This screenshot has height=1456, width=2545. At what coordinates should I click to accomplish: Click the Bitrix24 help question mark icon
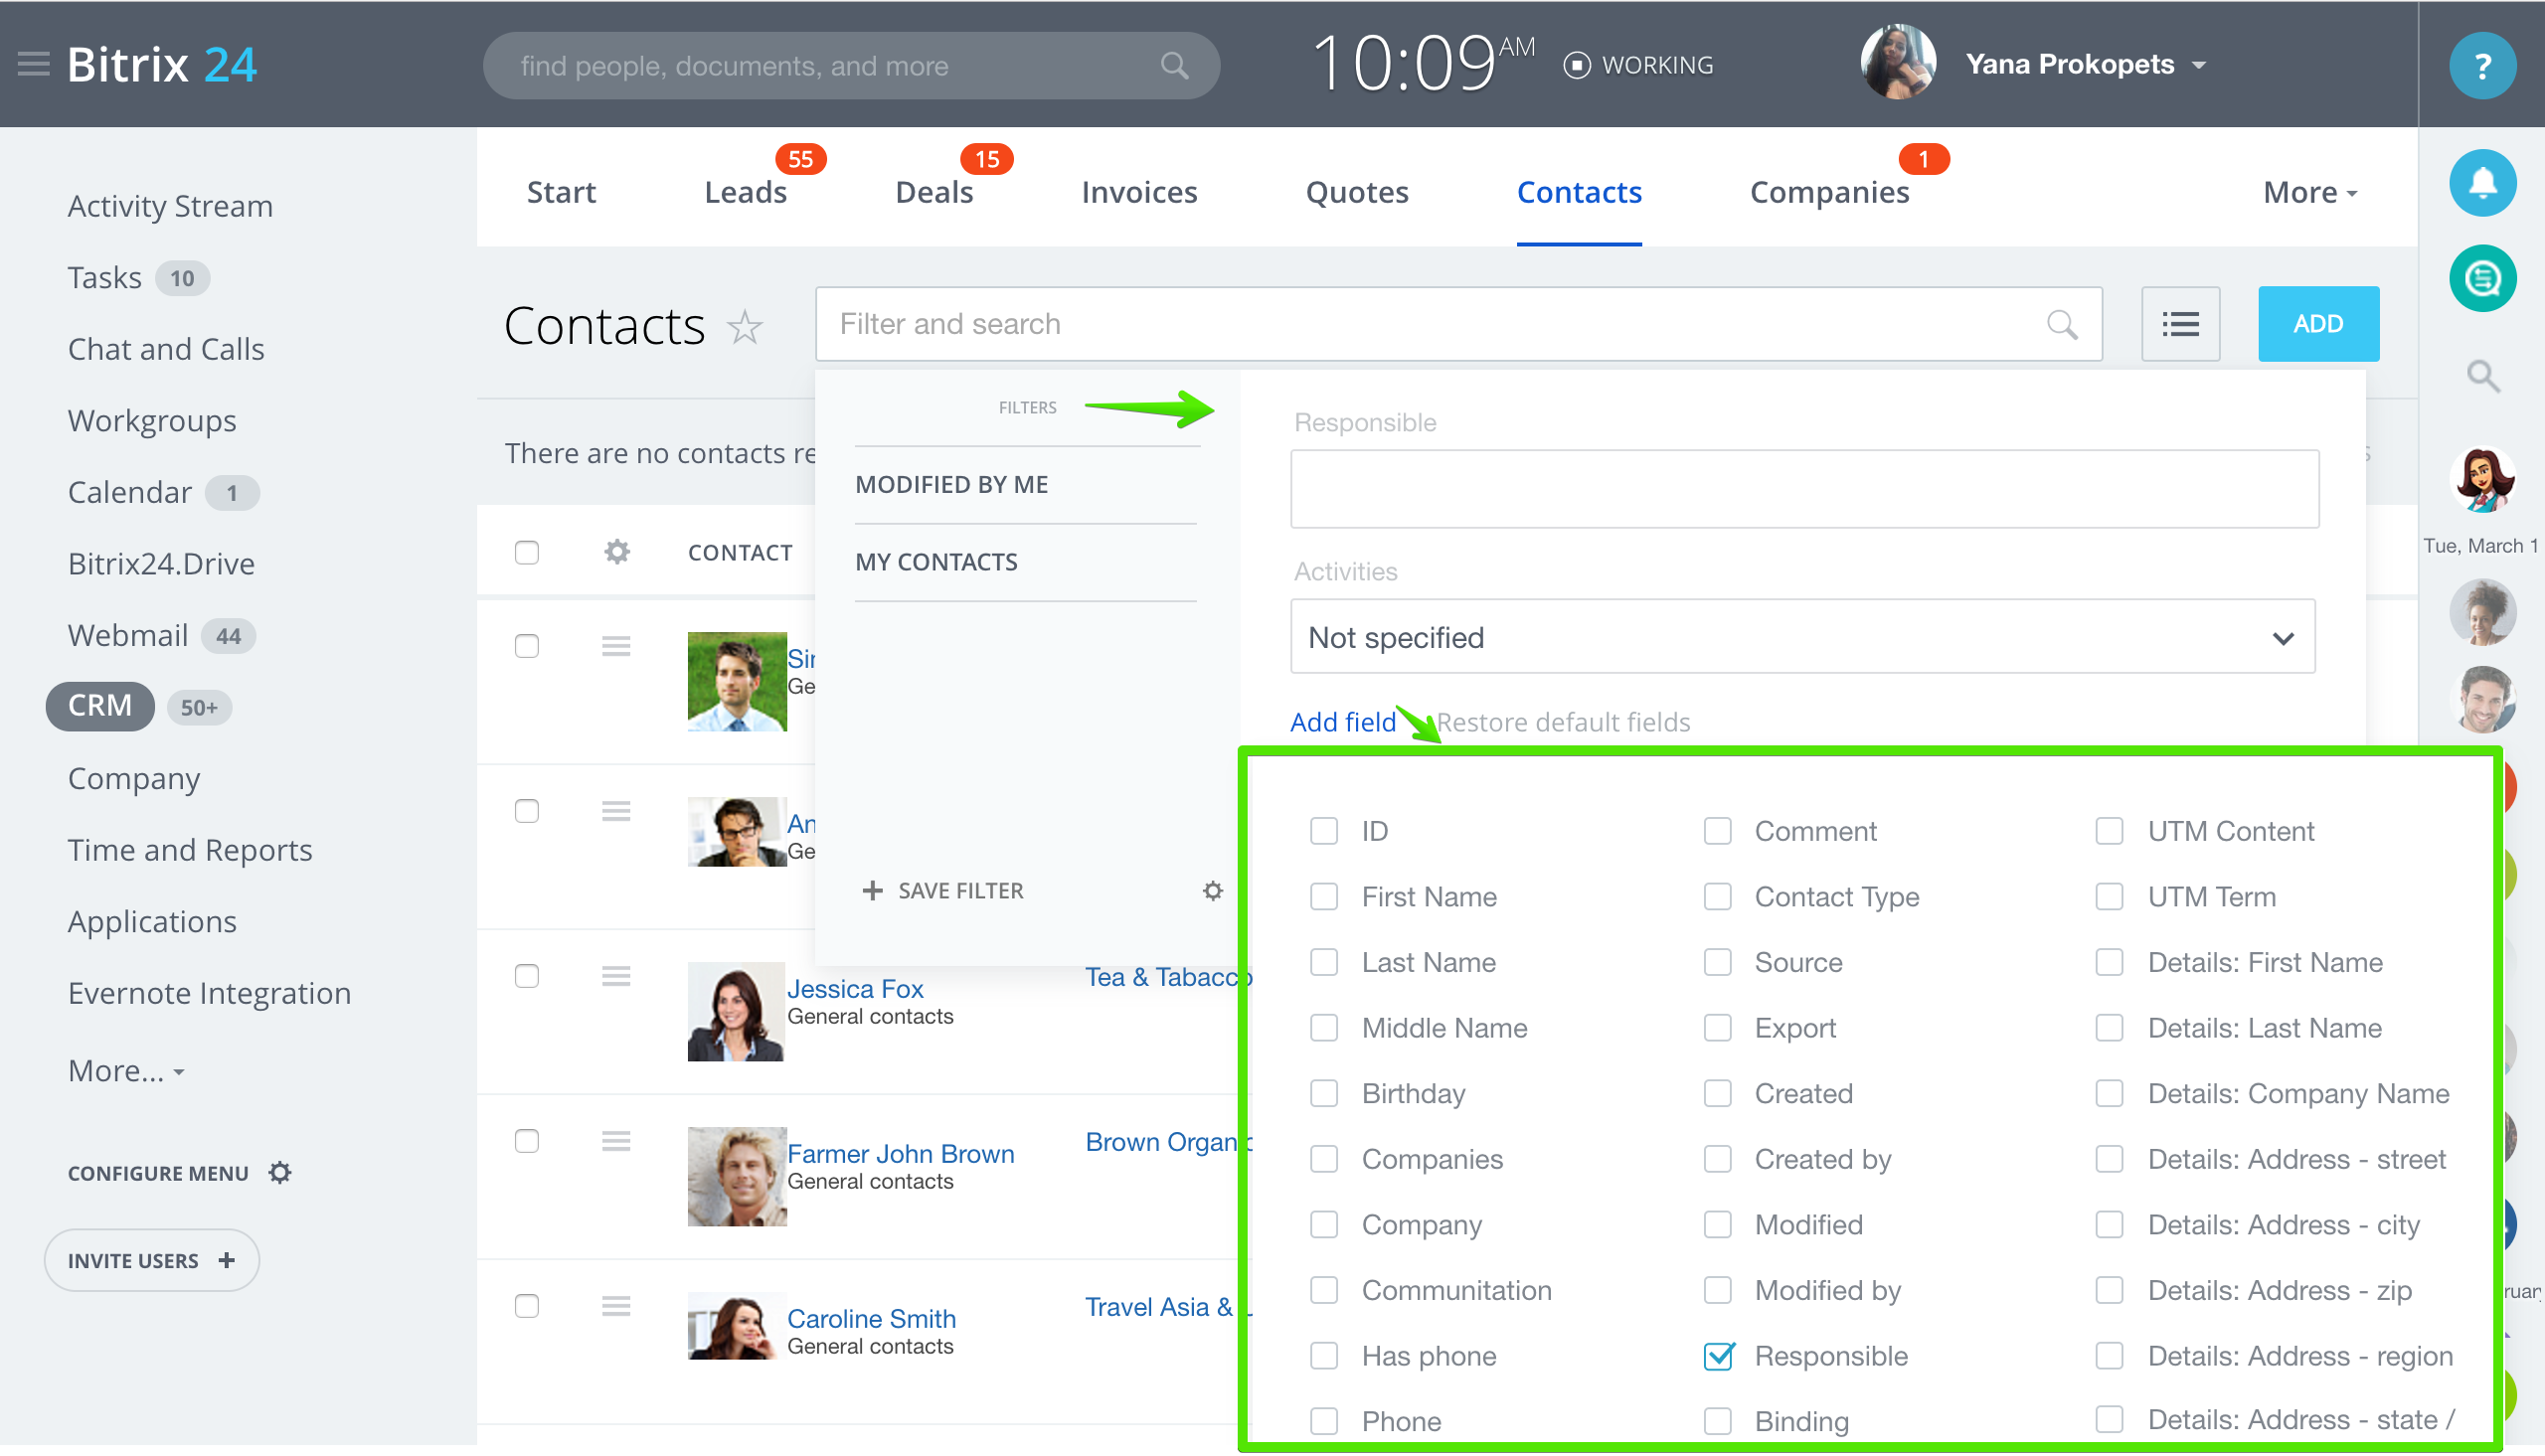click(x=2482, y=65)
